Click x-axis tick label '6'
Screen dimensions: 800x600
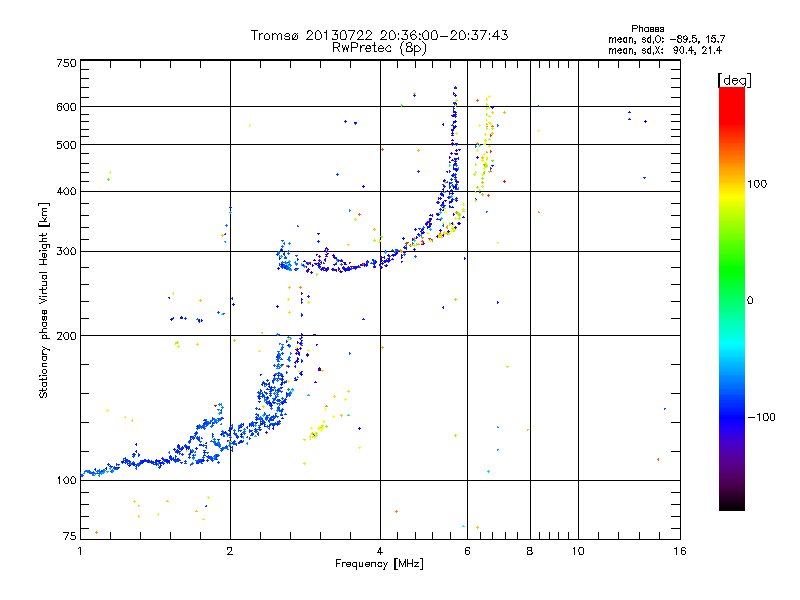click(x=467, y=551)
